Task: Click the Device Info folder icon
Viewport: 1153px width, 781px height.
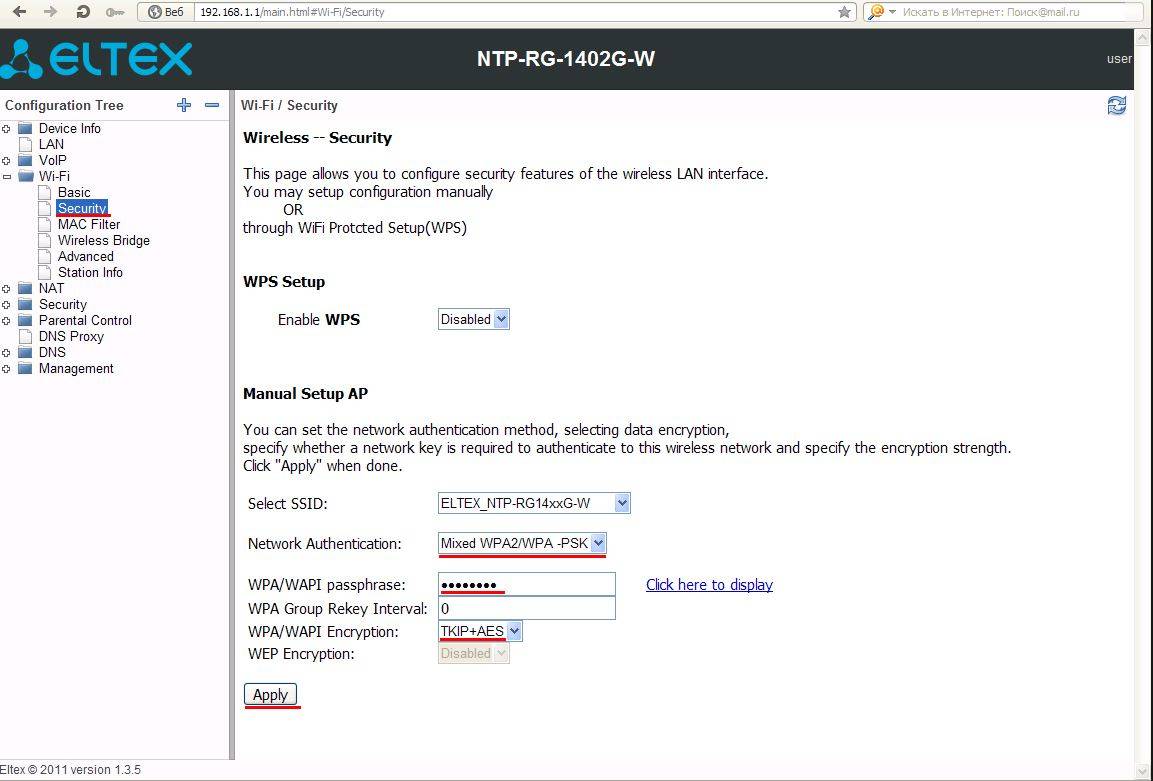Action: point(26,128)
